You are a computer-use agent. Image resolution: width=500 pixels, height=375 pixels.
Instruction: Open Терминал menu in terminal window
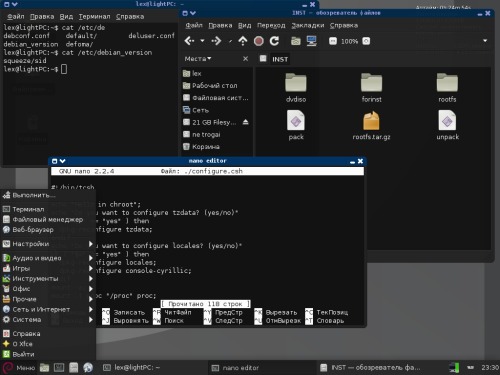pyautogui.click(x=94, y=16)
